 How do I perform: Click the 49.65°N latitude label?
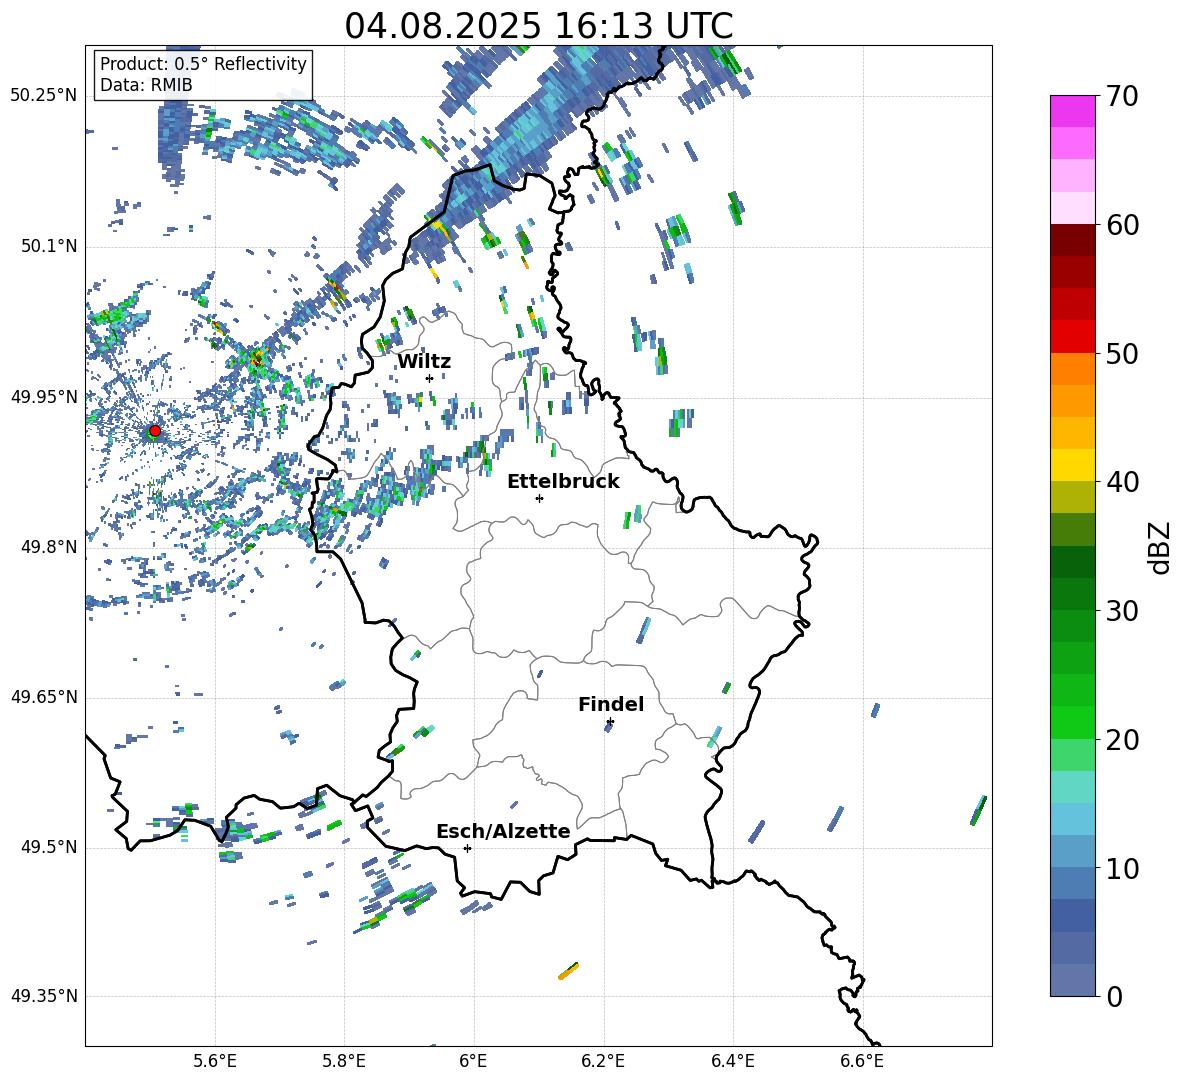pyautogui.click(x=43, y=696)
